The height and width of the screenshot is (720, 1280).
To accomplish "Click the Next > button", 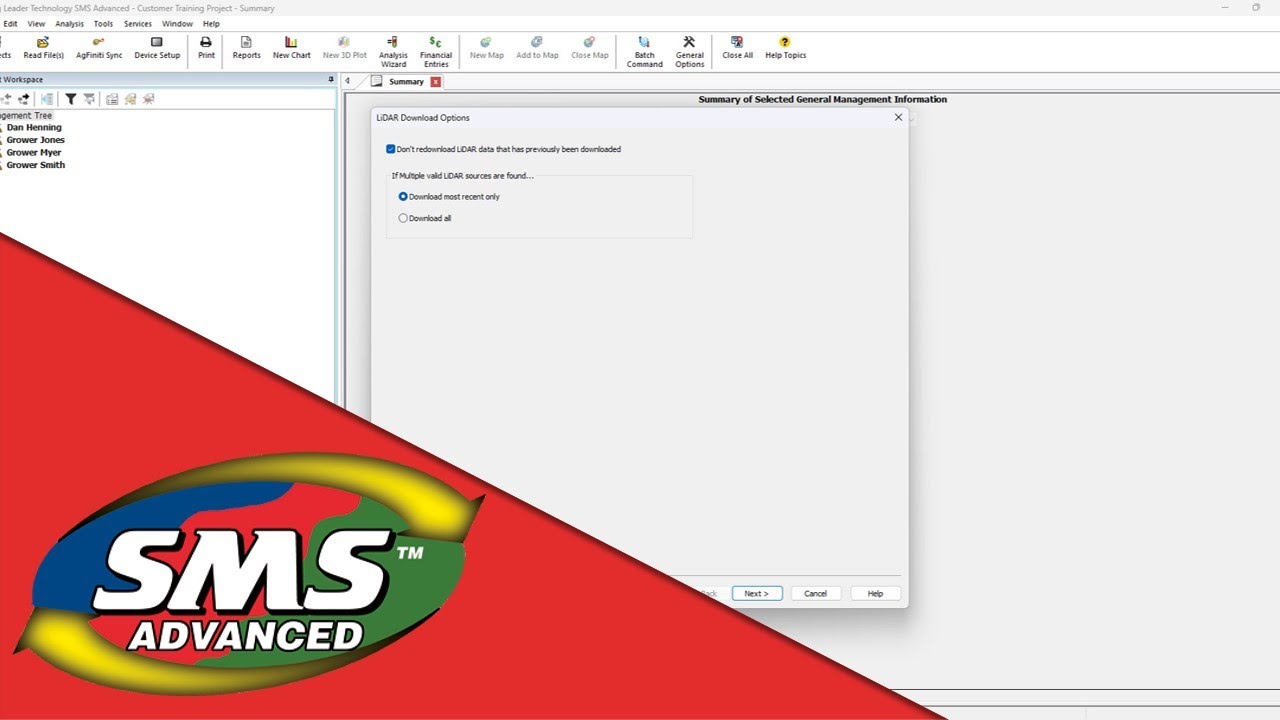I will click(x=757, y=594).
